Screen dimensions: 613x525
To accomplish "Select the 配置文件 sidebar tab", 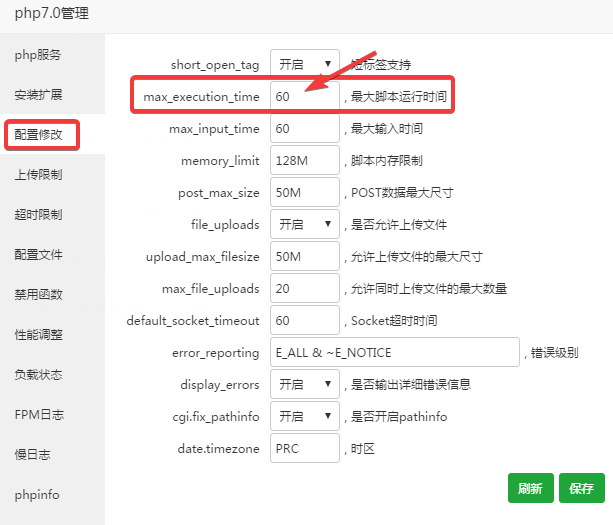I will coord(38,255).
